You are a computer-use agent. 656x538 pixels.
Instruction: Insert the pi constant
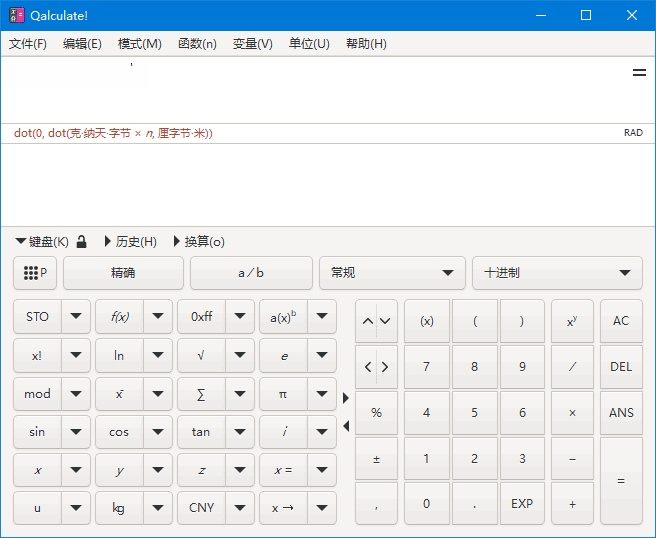[283, 394]
